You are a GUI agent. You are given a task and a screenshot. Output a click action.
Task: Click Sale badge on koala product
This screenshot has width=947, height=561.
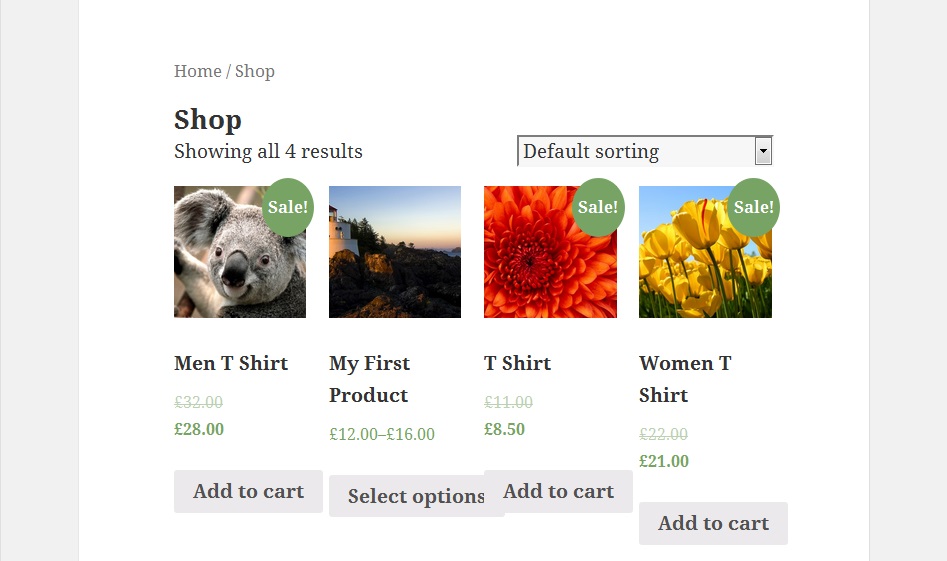[288, 207]
